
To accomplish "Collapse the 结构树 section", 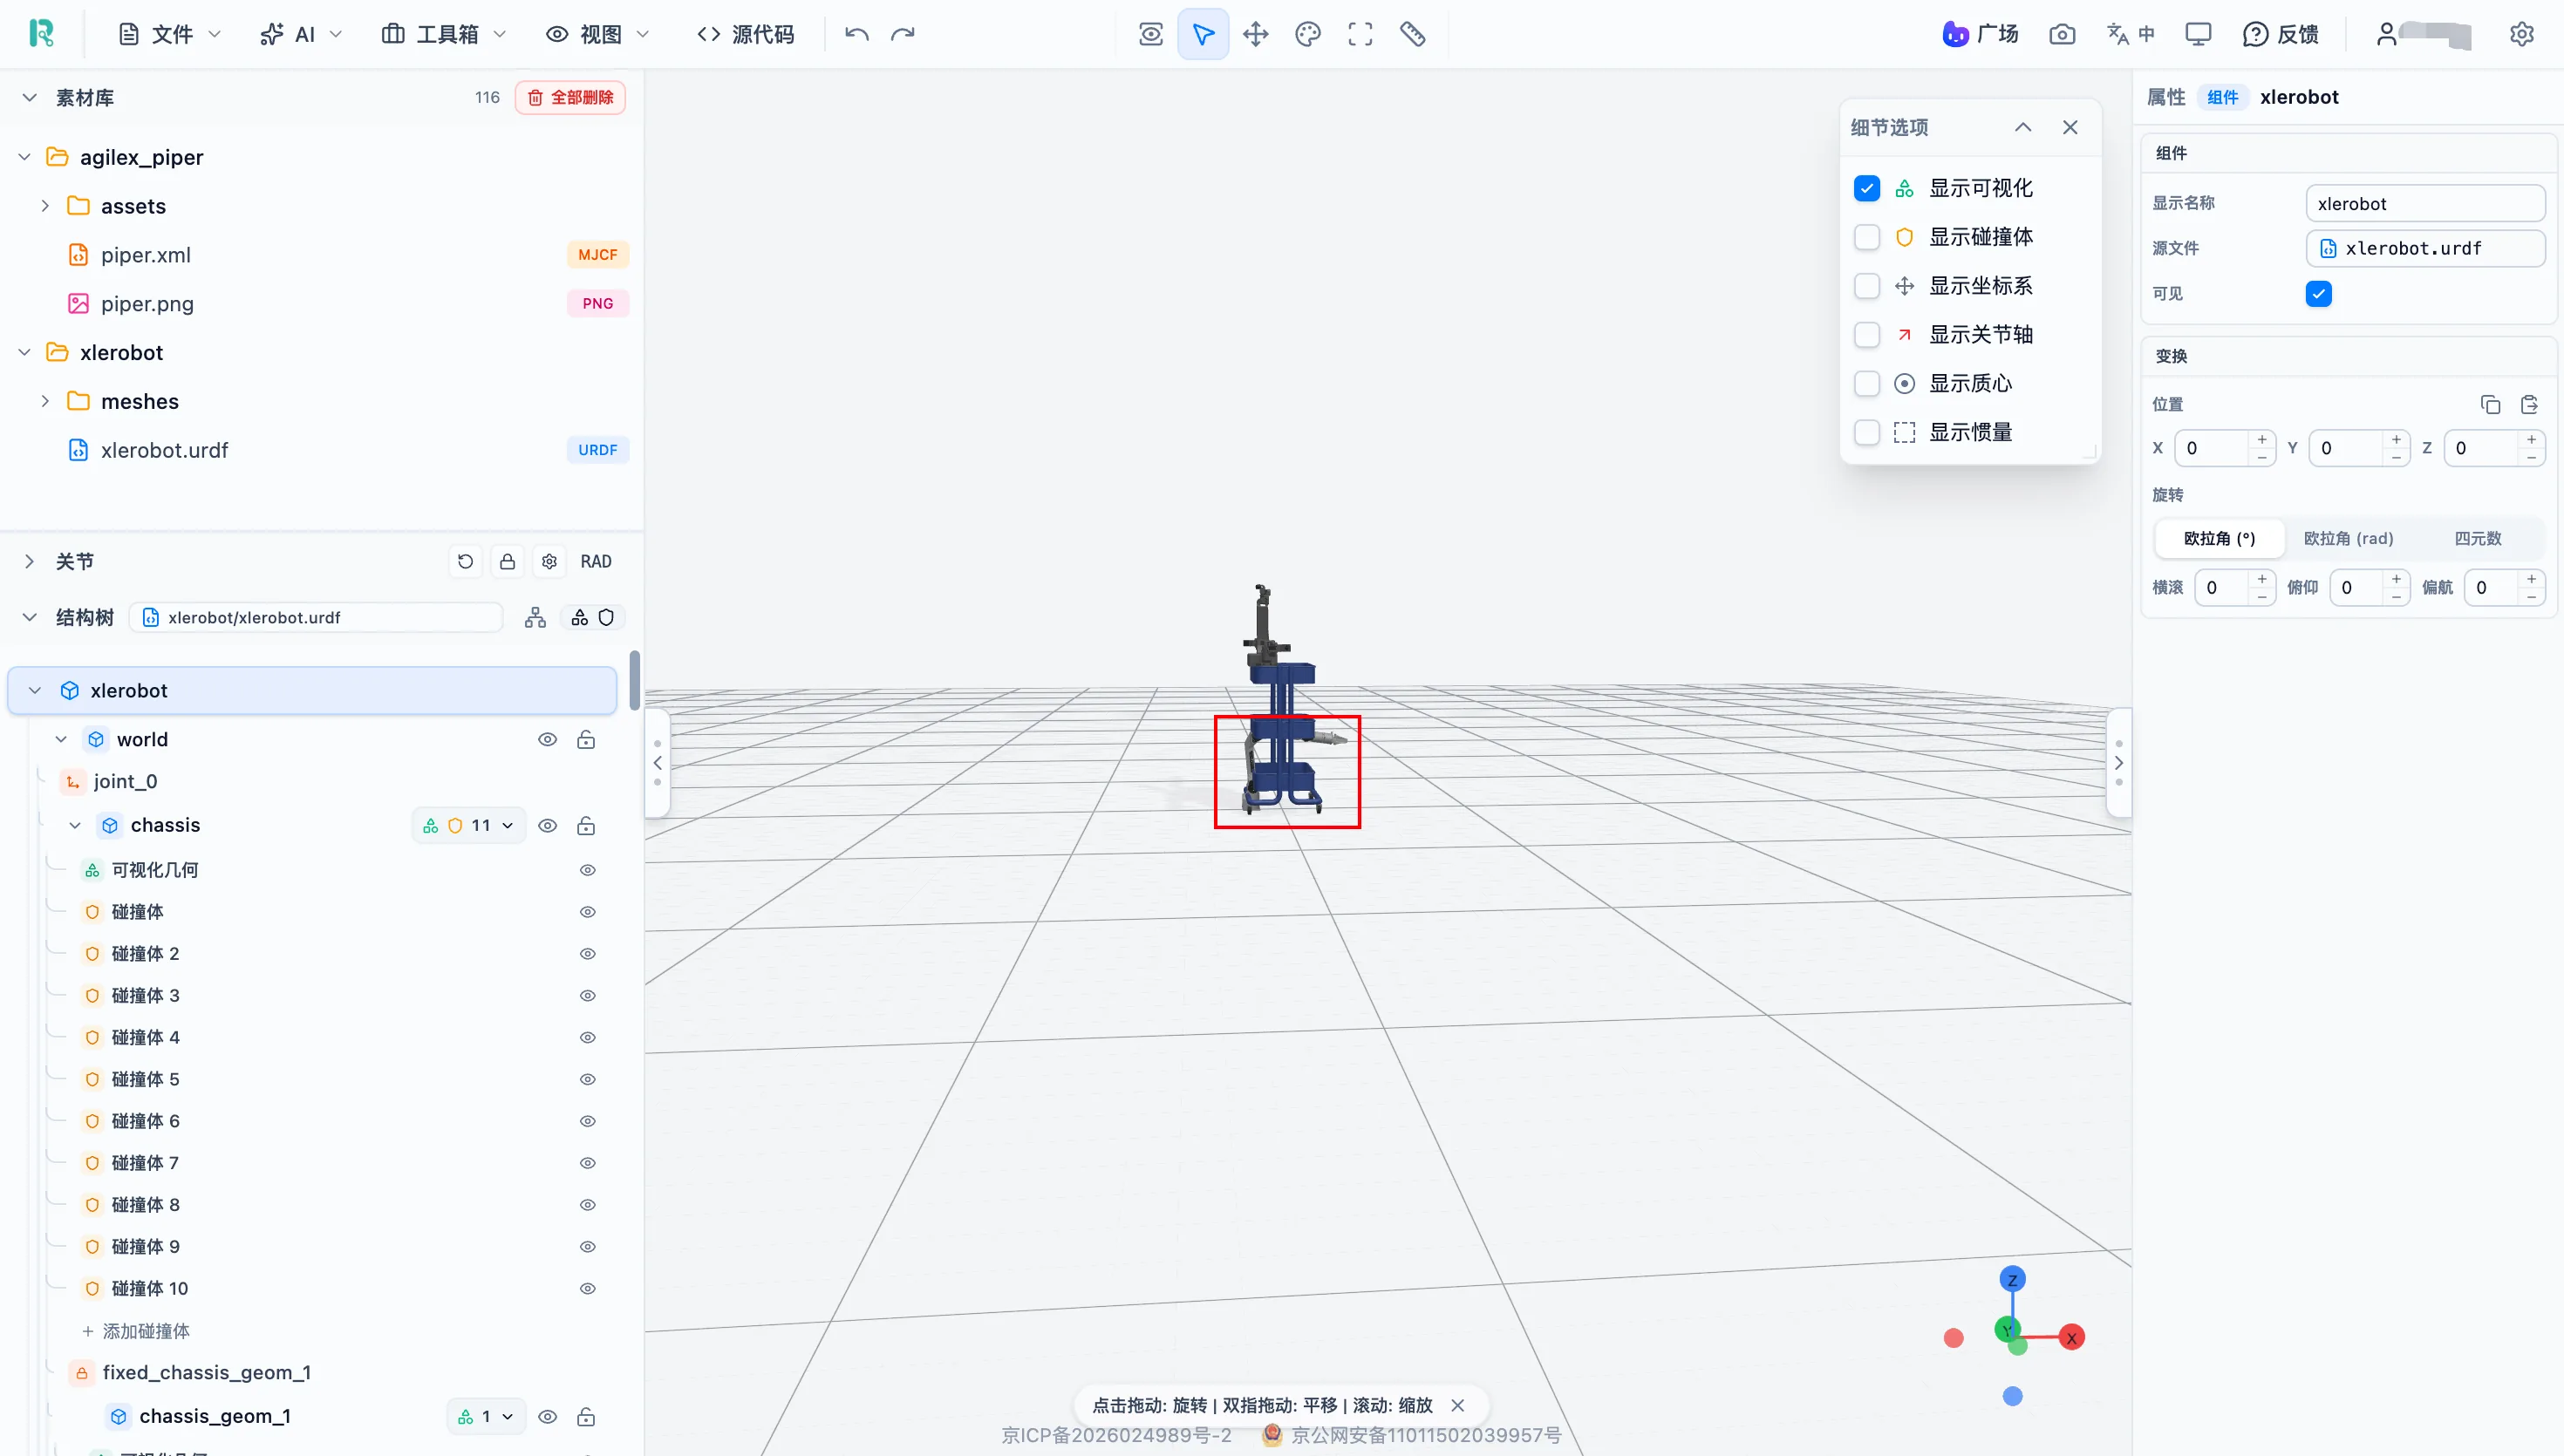I will tap(30, 618).
